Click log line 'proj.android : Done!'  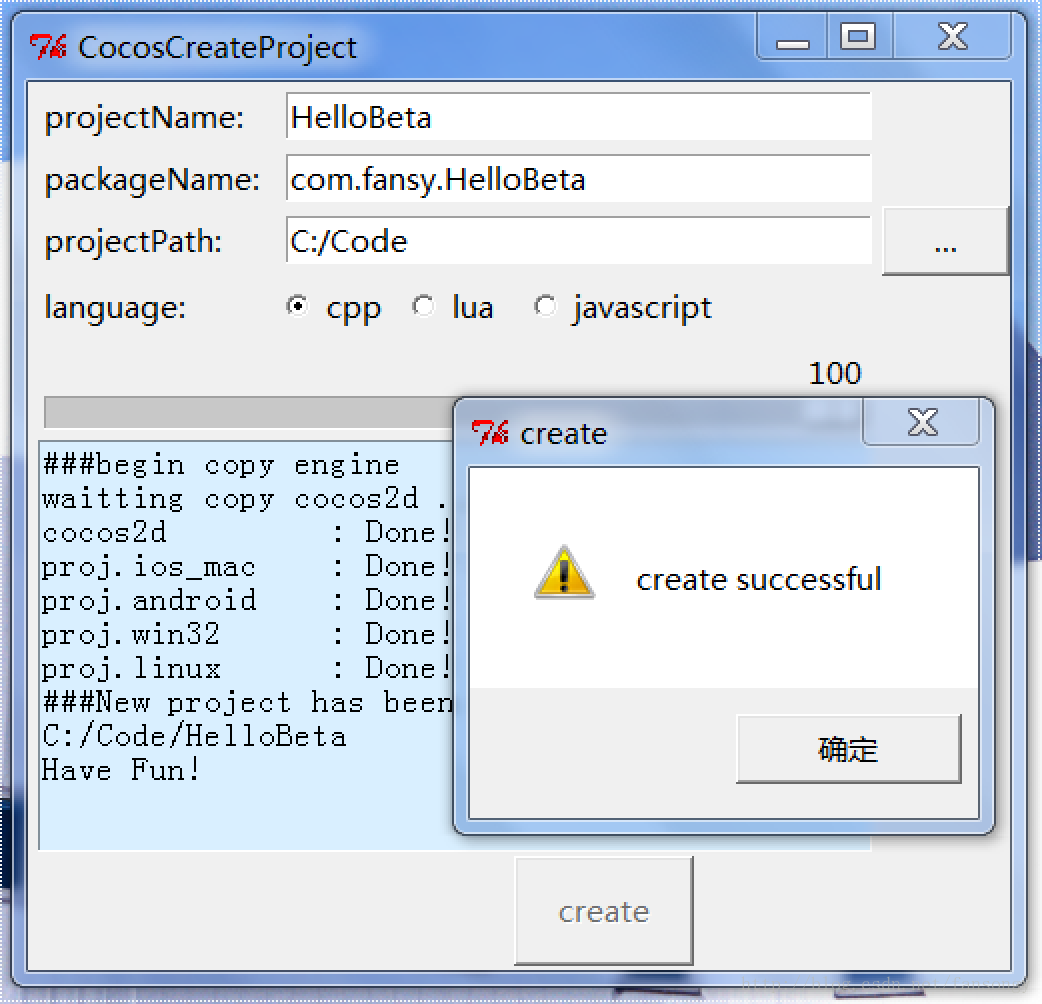point(246,601)
